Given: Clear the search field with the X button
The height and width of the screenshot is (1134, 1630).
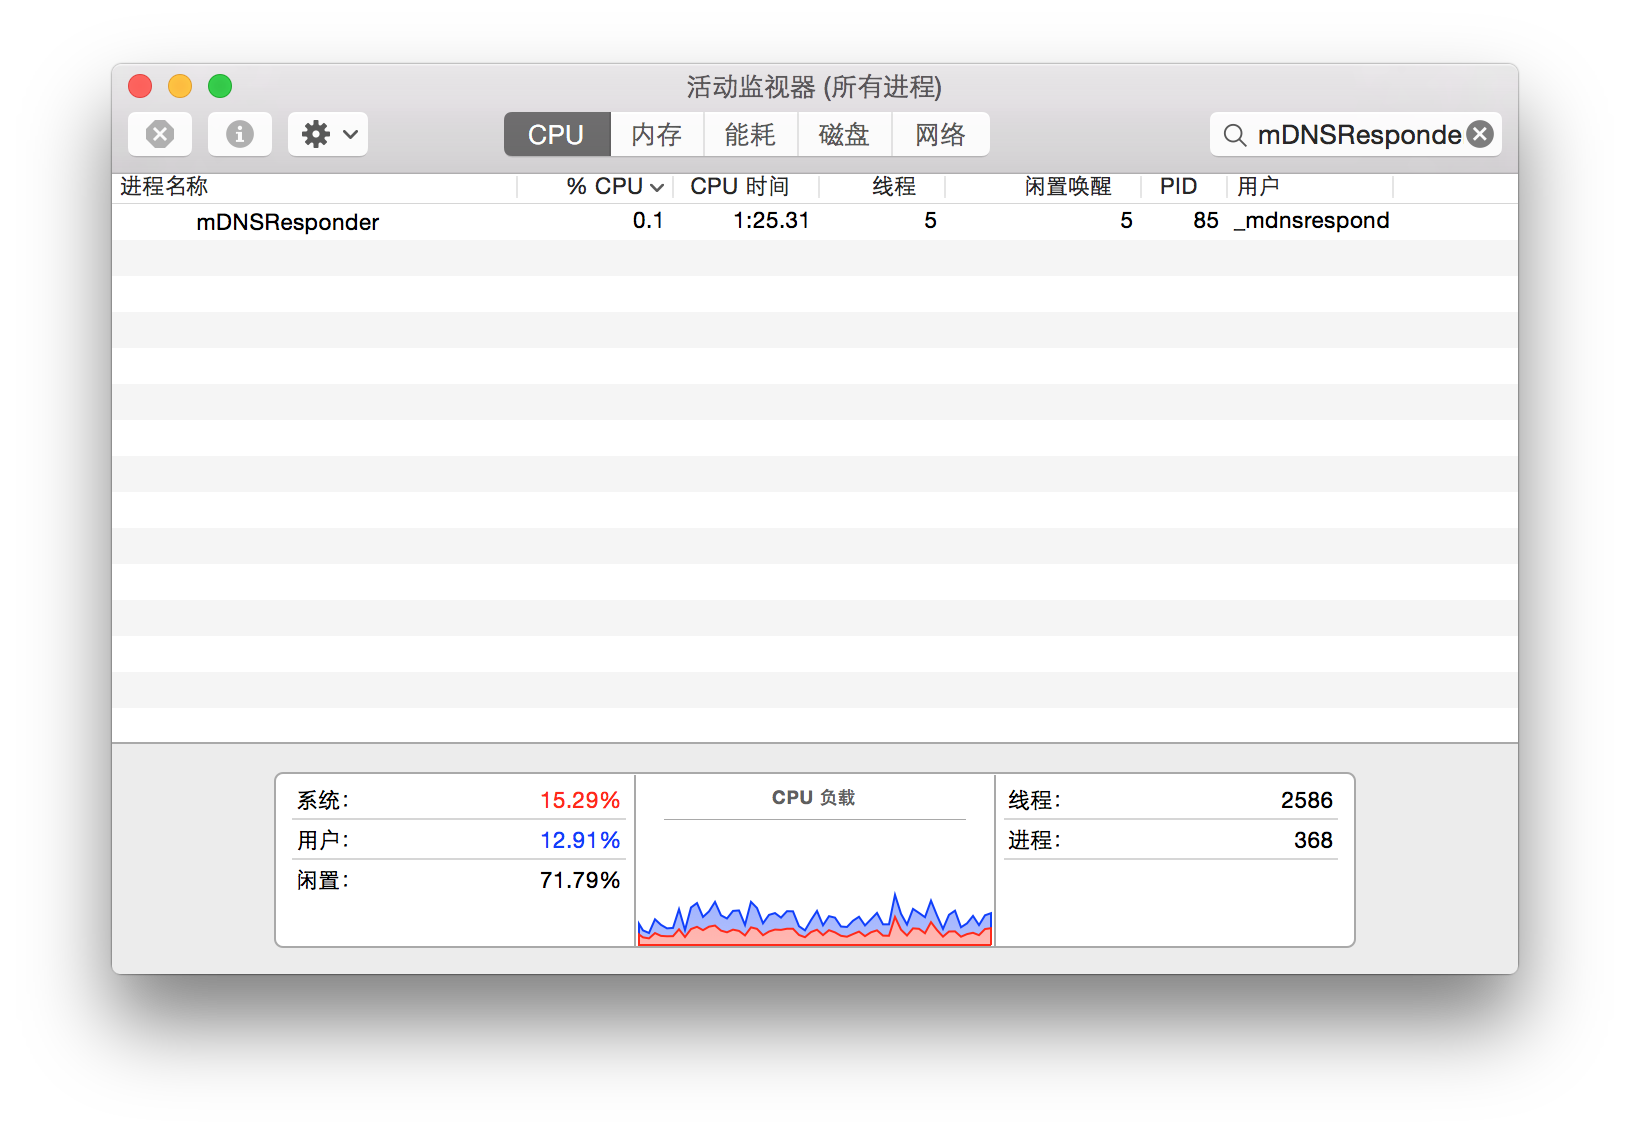Looking at the screenshot, I should (1481, 134).
